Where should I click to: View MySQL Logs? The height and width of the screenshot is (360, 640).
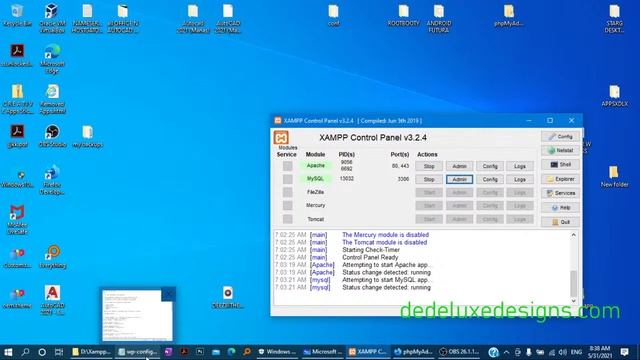[520, 179]
